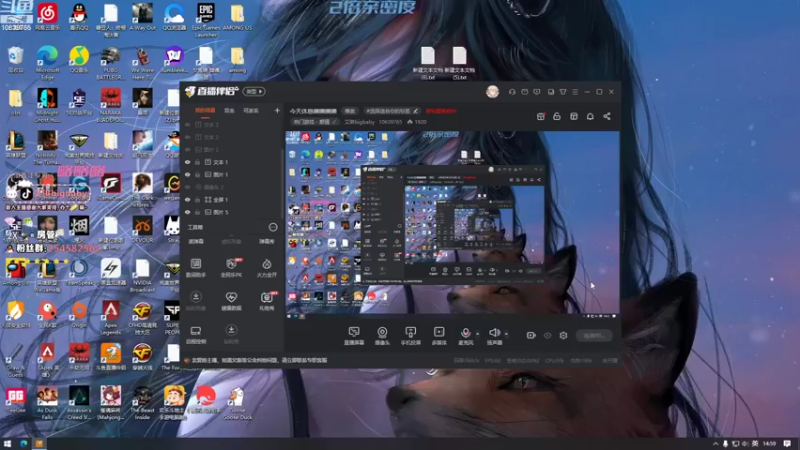
Task: Open the notification center in taskbar
Action: (787, 443)
